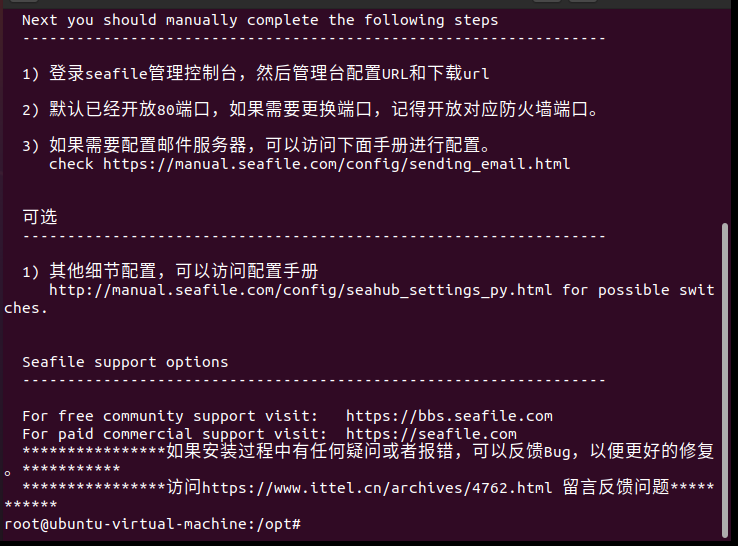Click the 其他细节配置 optional step line
The width and height of the screenshot is (738, 546).
[170, 271]
